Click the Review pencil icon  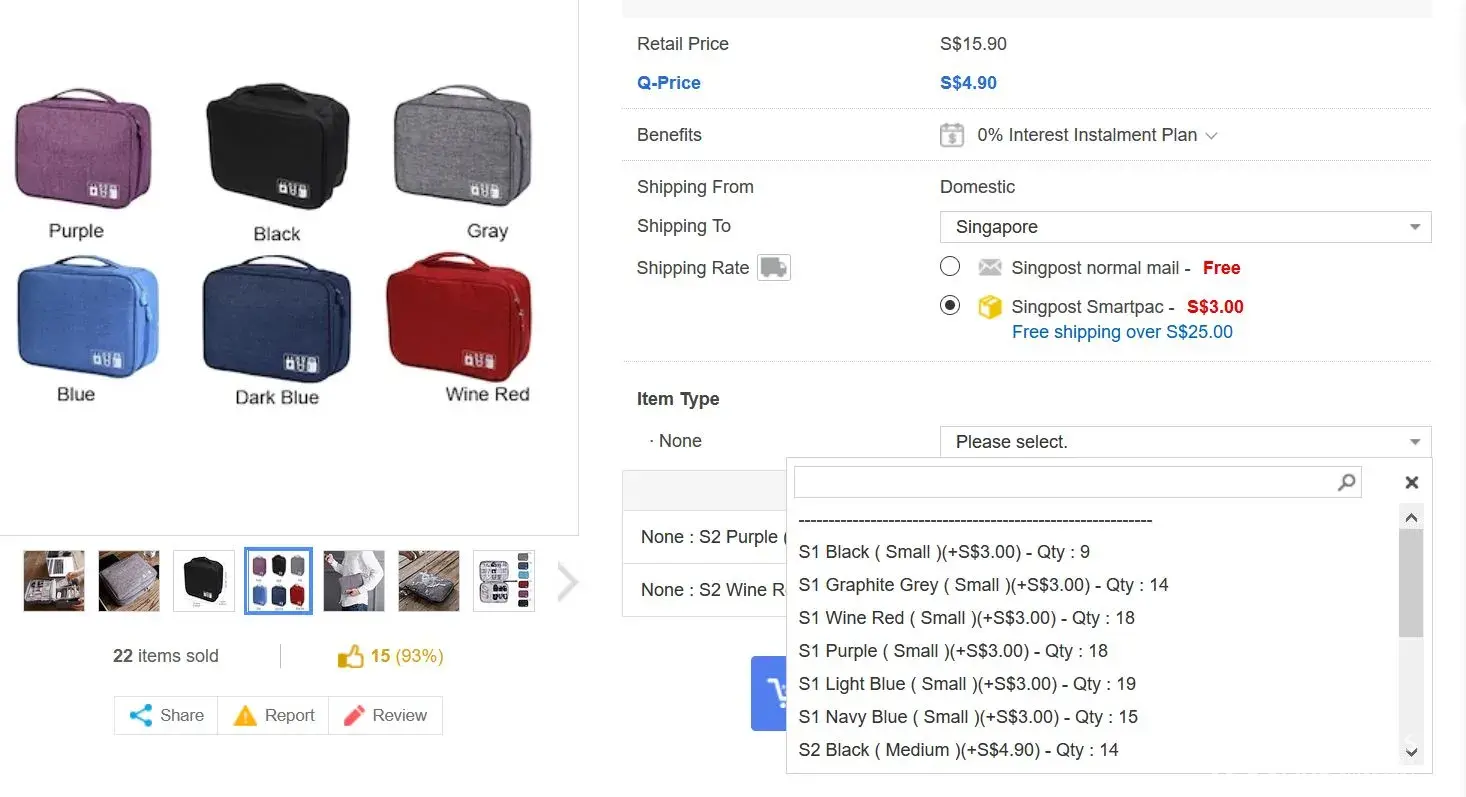click(x=354, y=715)
